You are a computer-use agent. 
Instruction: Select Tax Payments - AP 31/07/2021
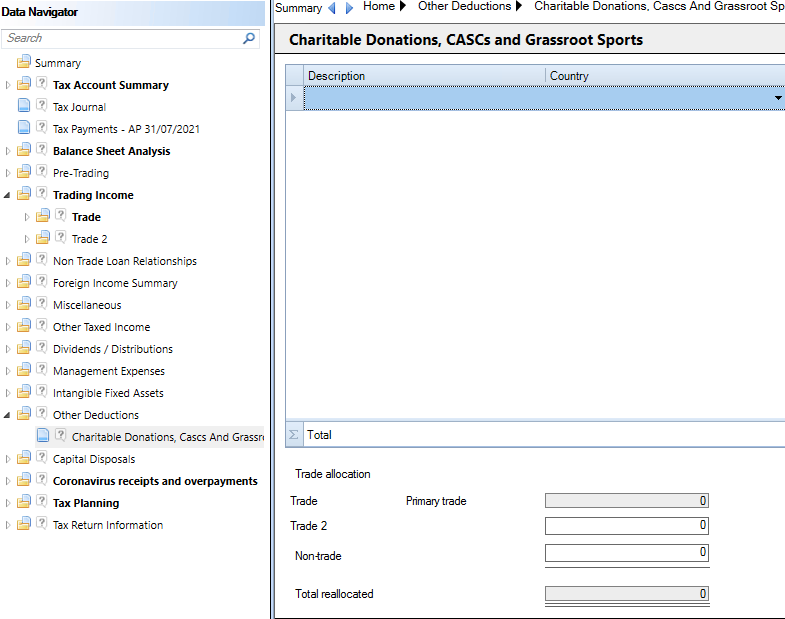[126, 129]
